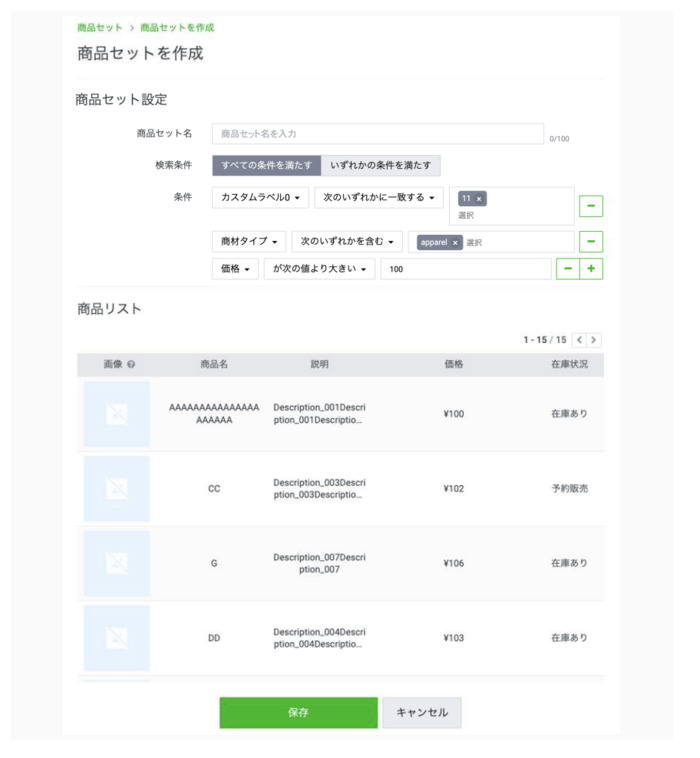Open the カスタムラベル0 dropdown
The image size is (700, 758).
260,198
